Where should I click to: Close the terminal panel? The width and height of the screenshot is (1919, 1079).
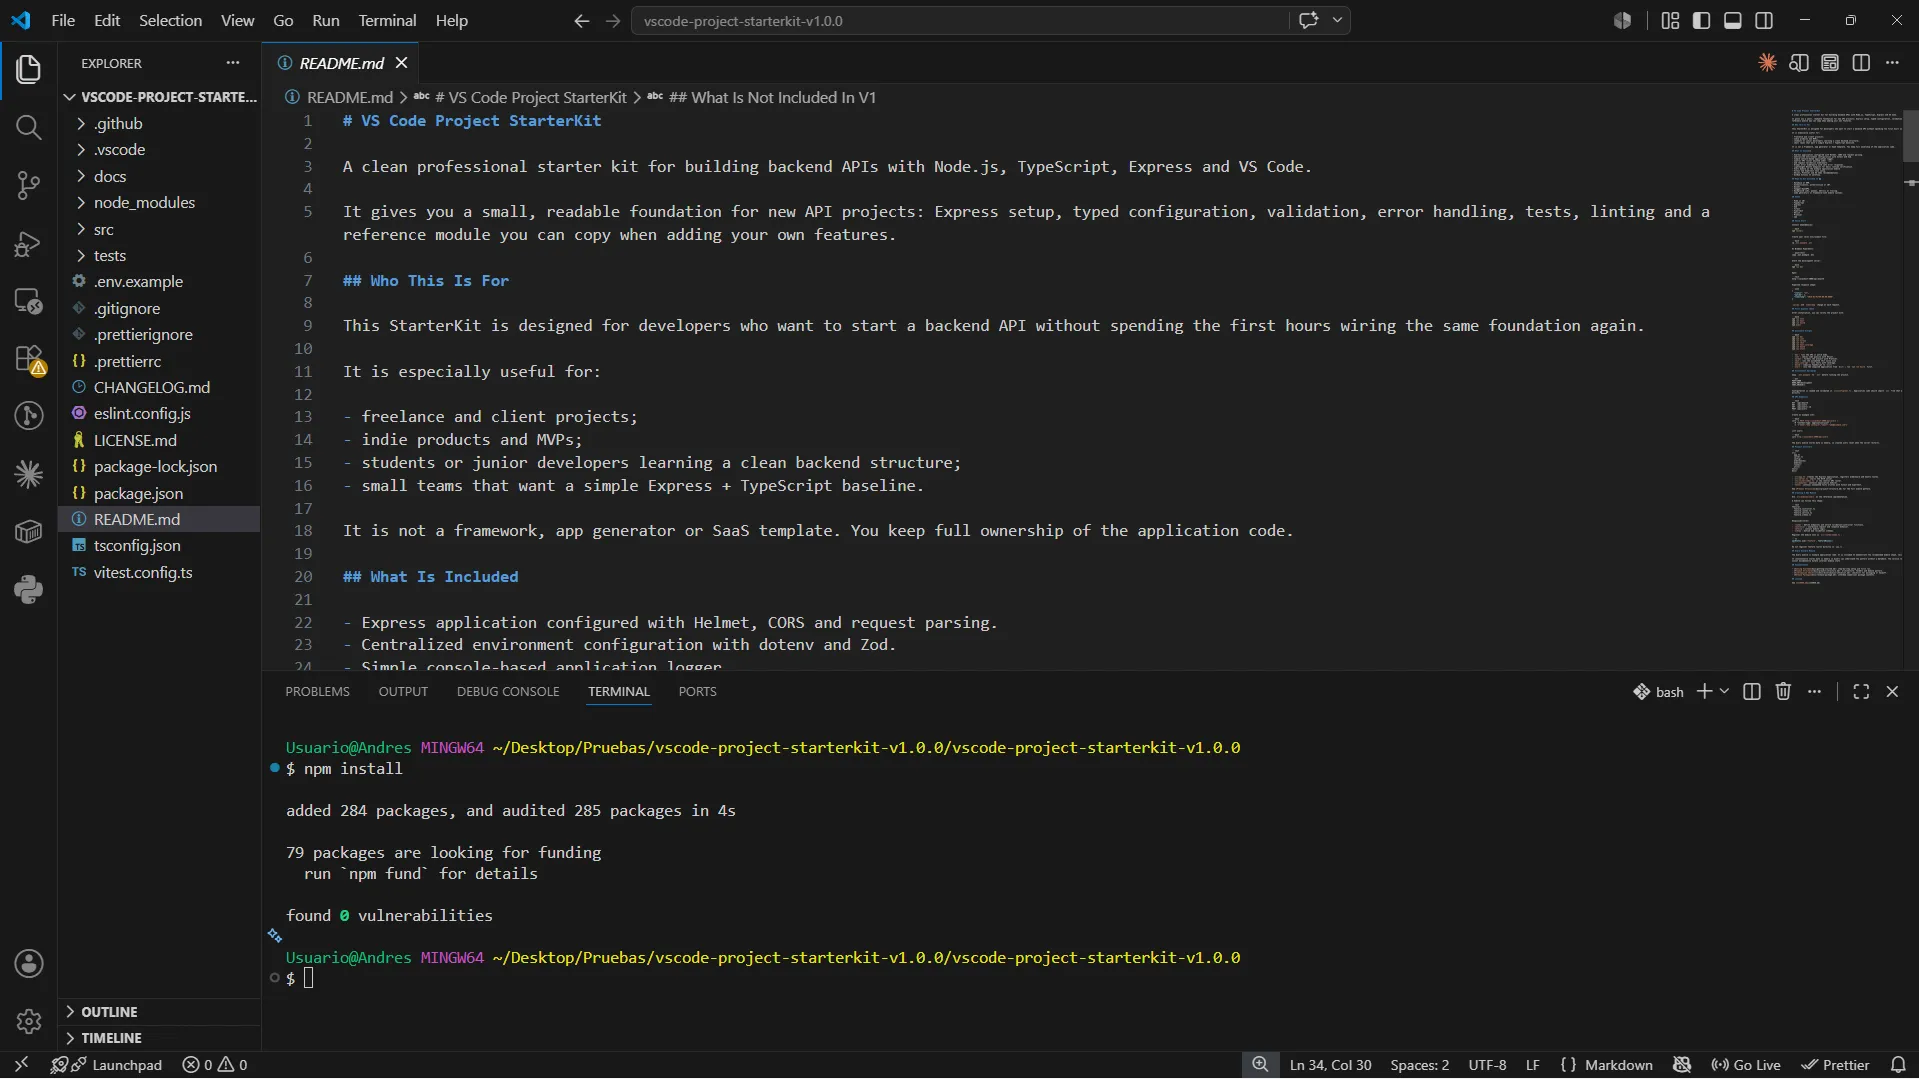(1892, 692)
